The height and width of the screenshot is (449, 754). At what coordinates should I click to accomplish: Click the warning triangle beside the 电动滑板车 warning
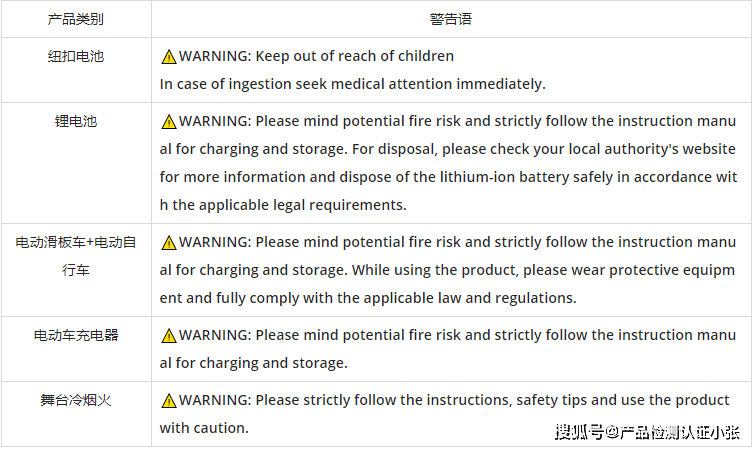click(x=169, y=243)
